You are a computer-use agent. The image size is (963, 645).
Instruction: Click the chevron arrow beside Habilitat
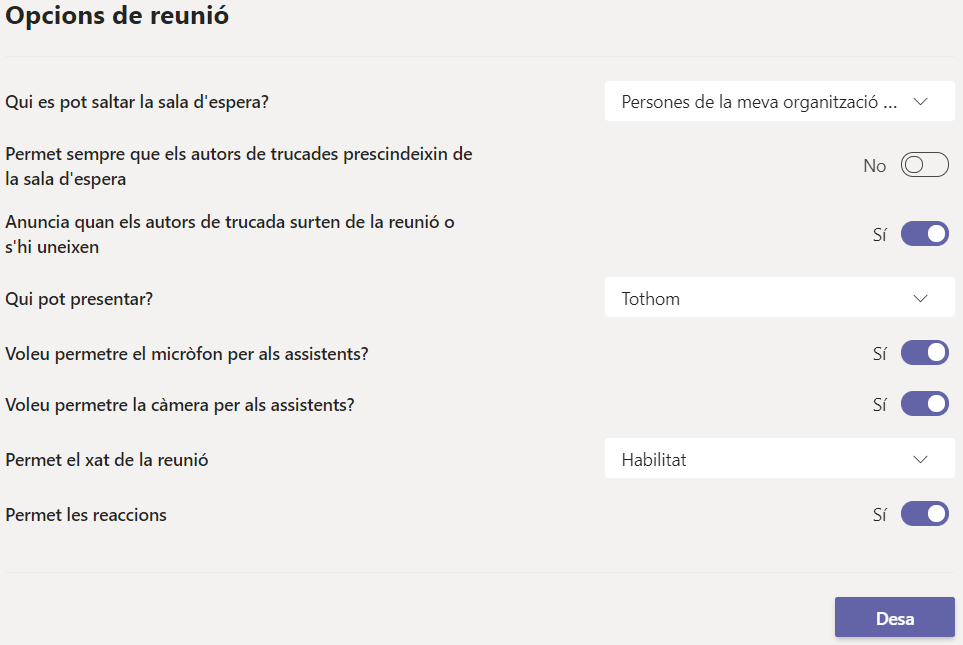[x=921, y=460]
